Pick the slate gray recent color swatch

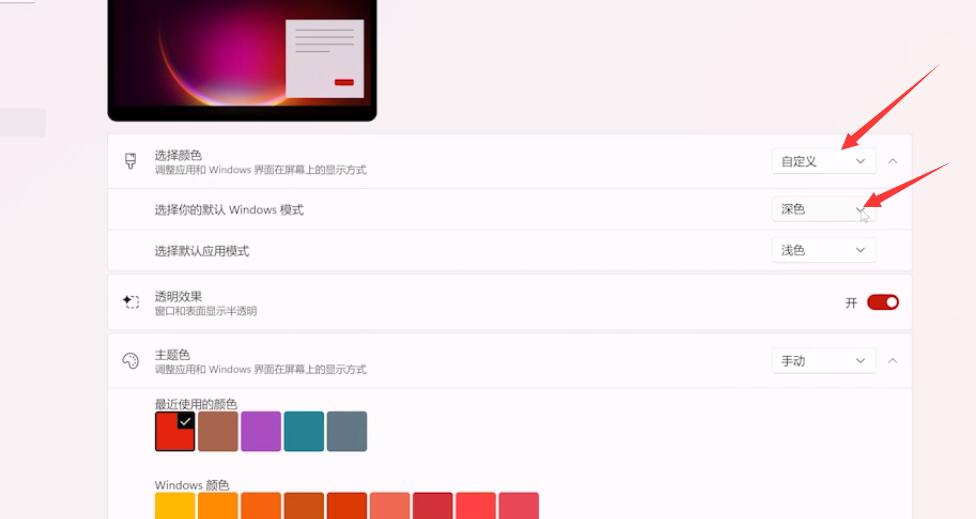tap(347, 431)
